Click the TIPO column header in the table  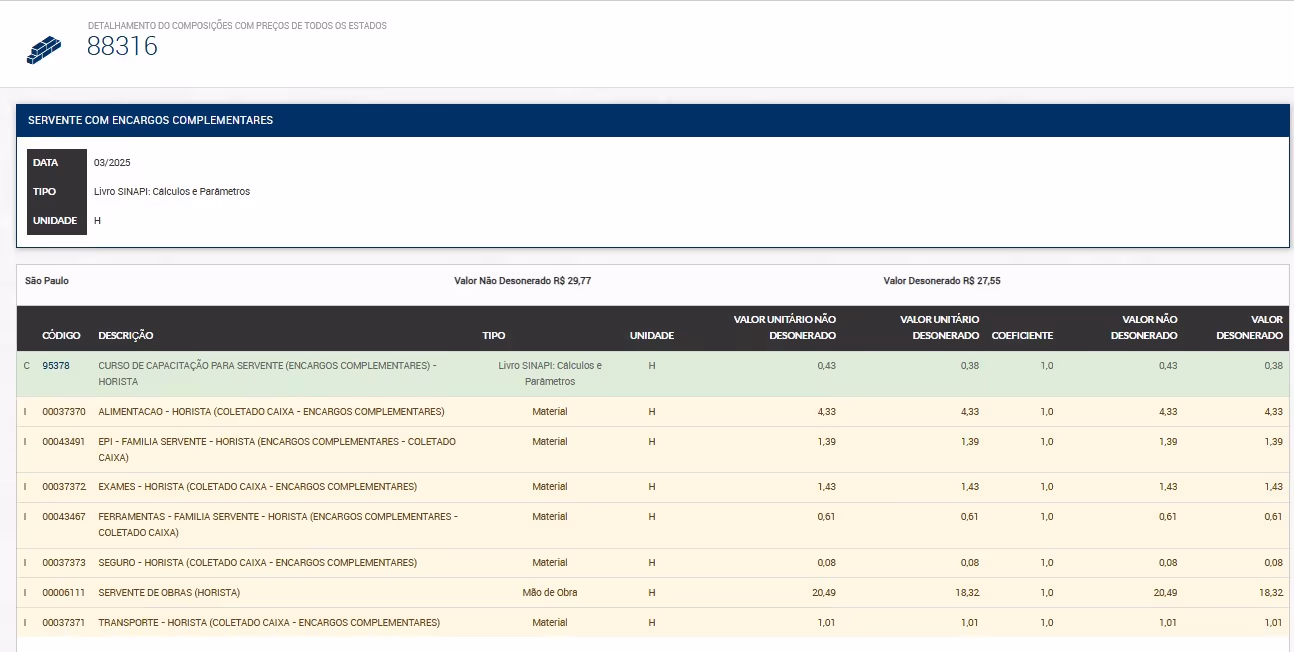[494, 336]
